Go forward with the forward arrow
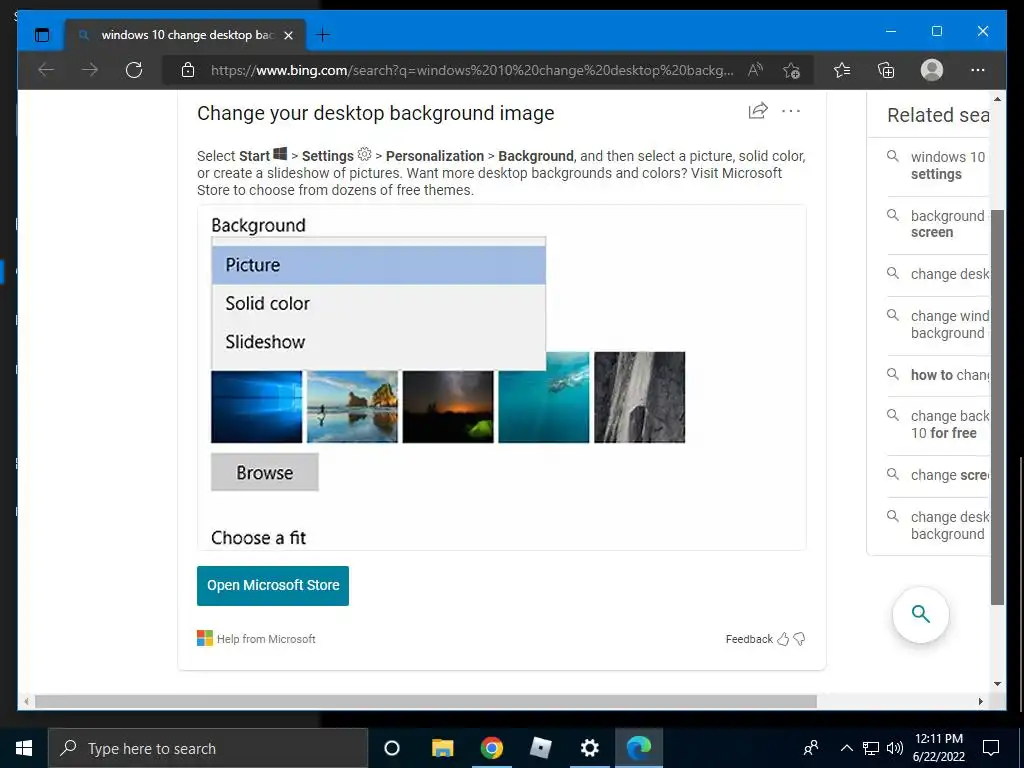This screenshot has width=1024, height=768. click(89, 70)
